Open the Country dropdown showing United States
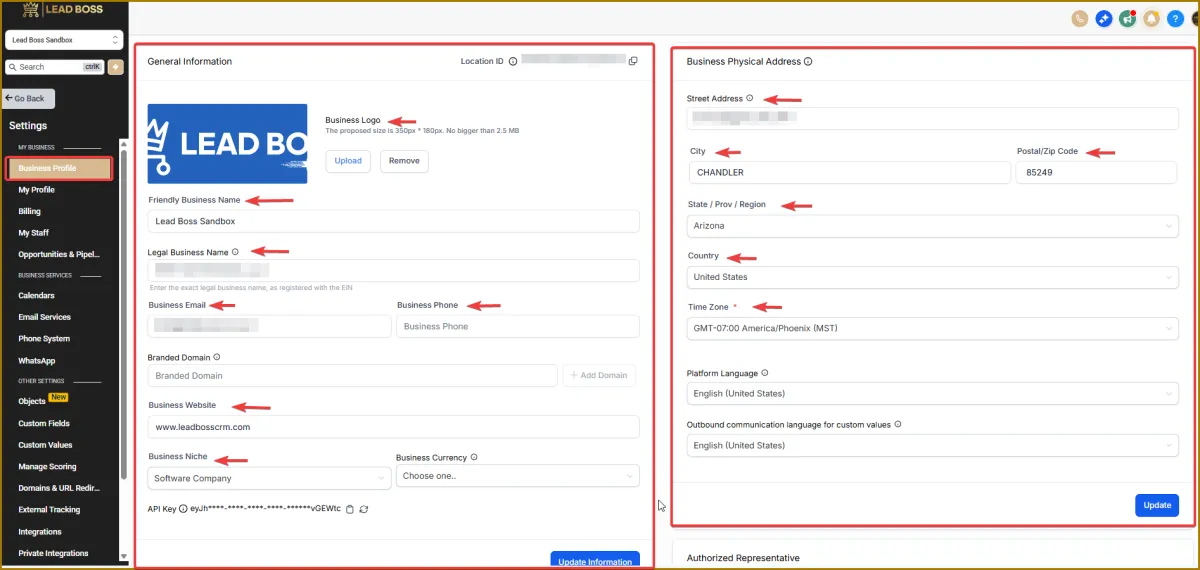1200x570 pixels. (933, 277)
